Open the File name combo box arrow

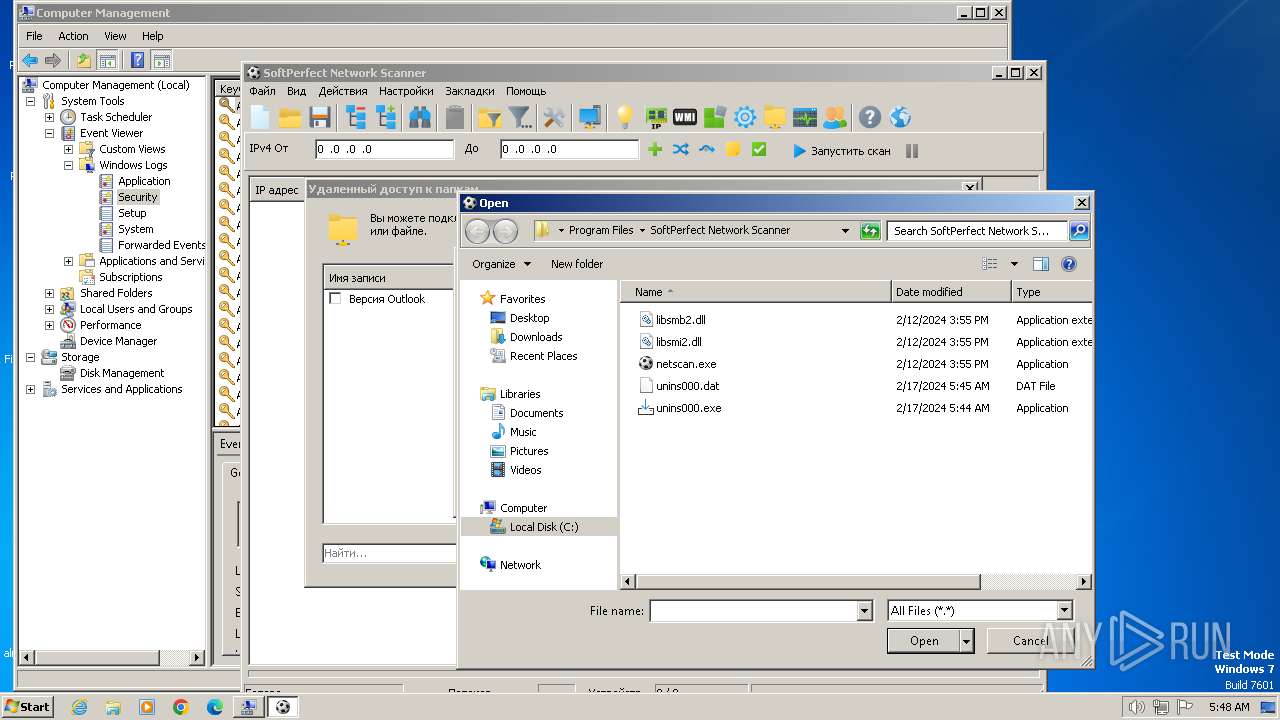point(864,610)
